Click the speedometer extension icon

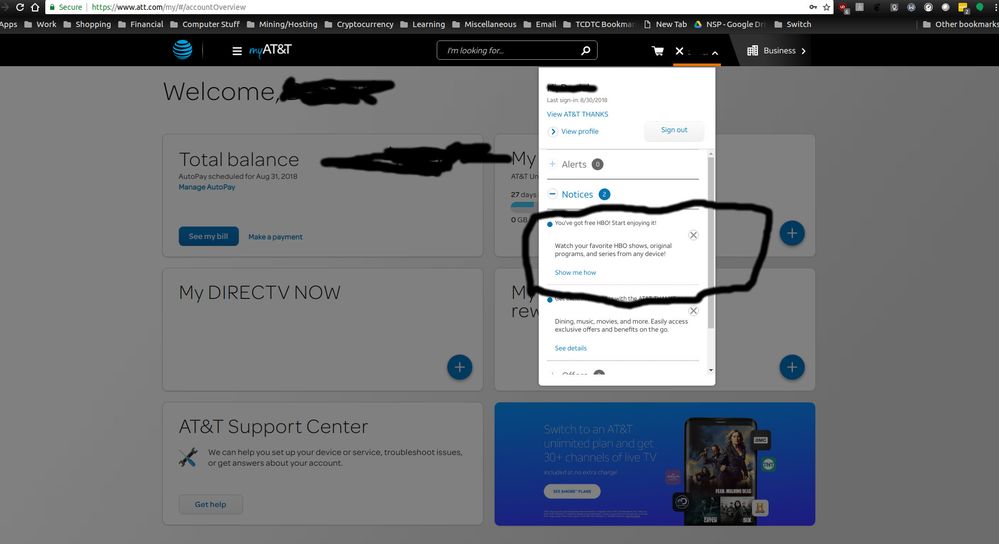(928, 7)
